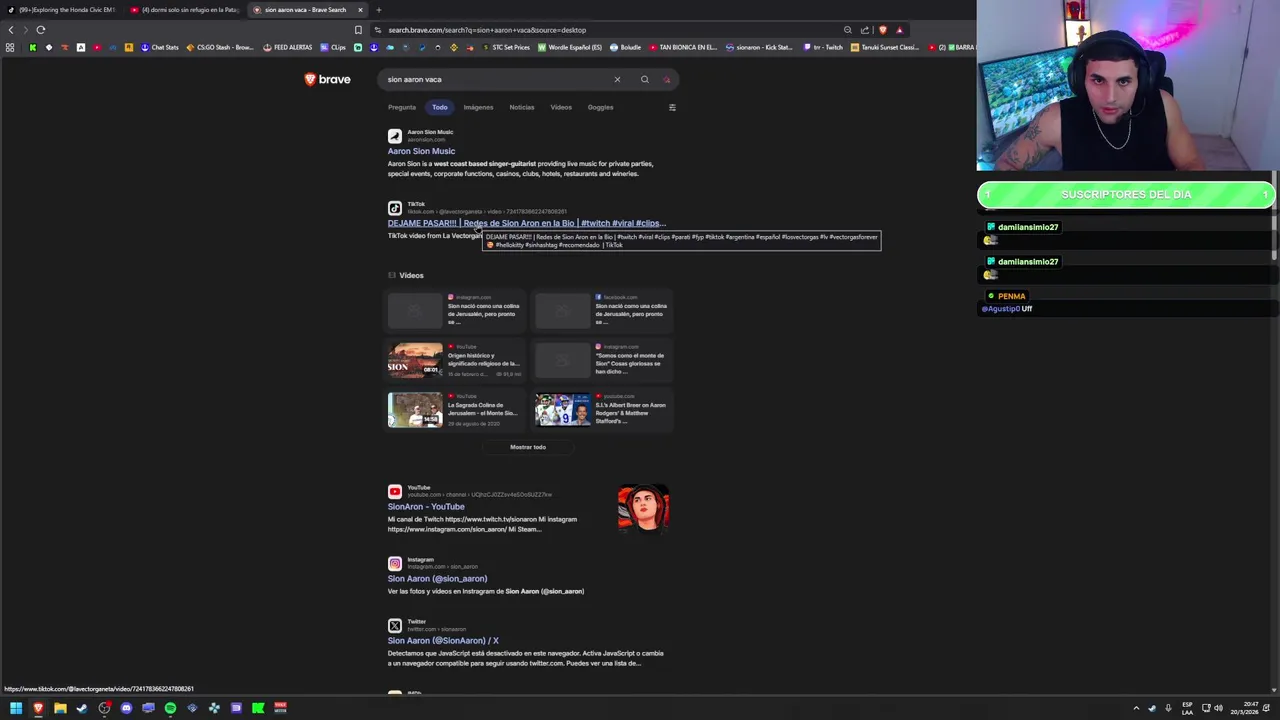1280x720 pixels.
Task: Click X Twitter favicon on result
Action: [x=395, y=625]
